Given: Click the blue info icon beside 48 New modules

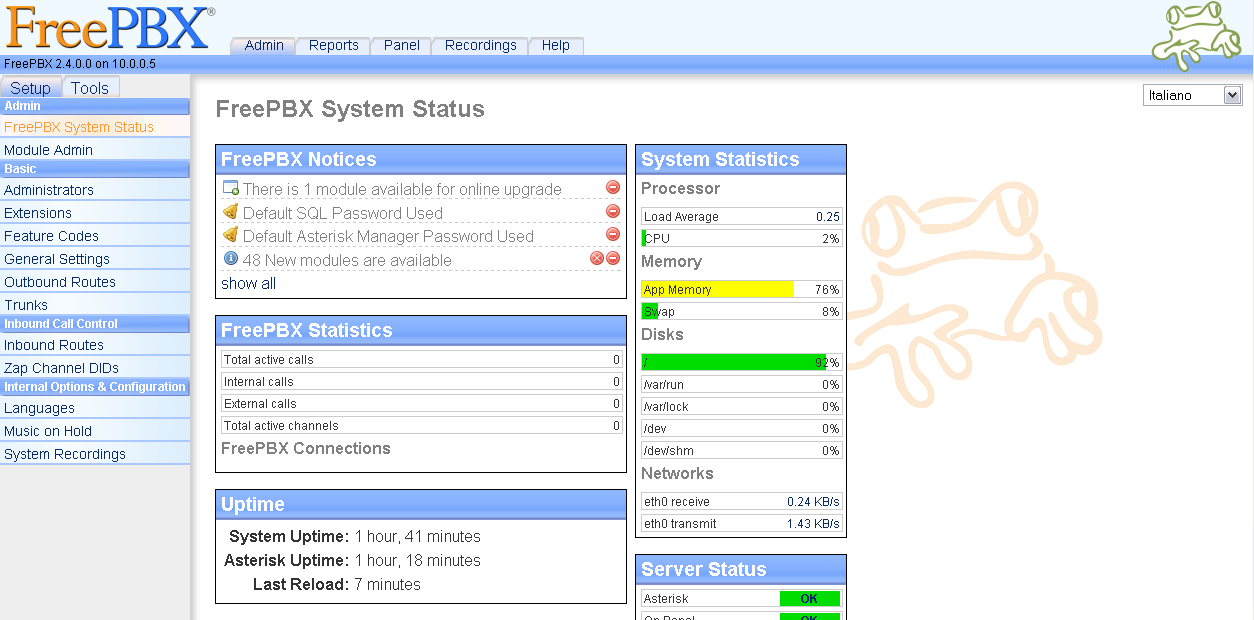Looking at the screenshot, I should pos(230,259).
